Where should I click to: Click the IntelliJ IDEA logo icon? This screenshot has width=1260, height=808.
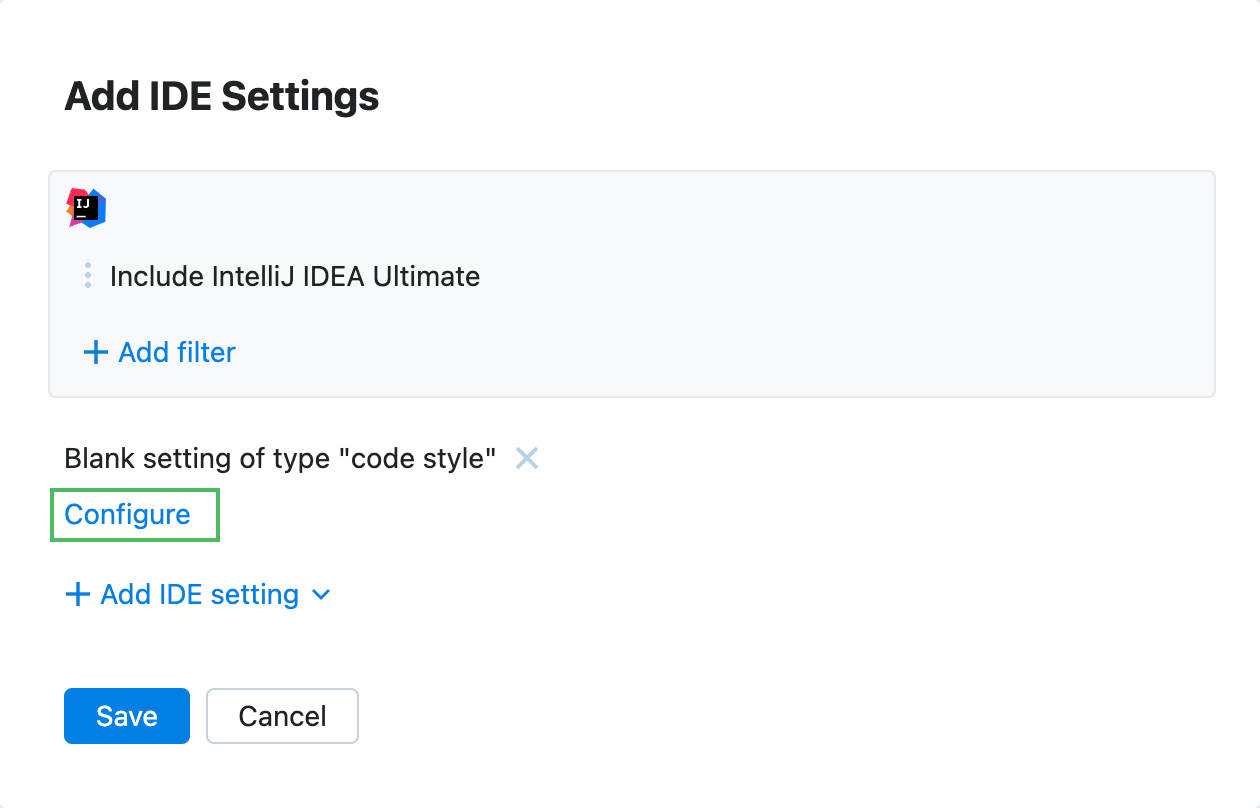[86, 207]
